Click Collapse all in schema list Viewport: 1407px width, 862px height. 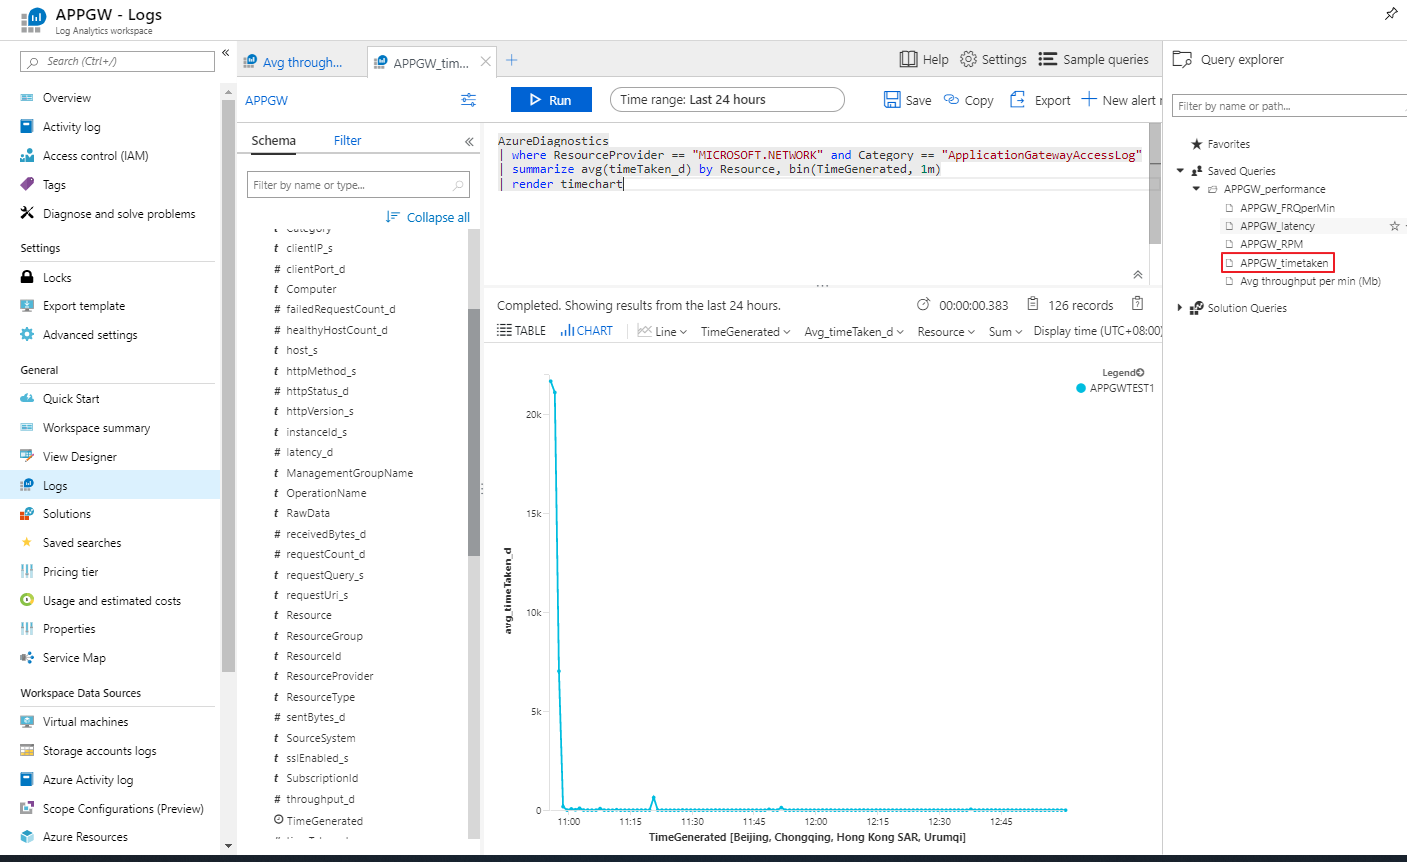(428, 217)
